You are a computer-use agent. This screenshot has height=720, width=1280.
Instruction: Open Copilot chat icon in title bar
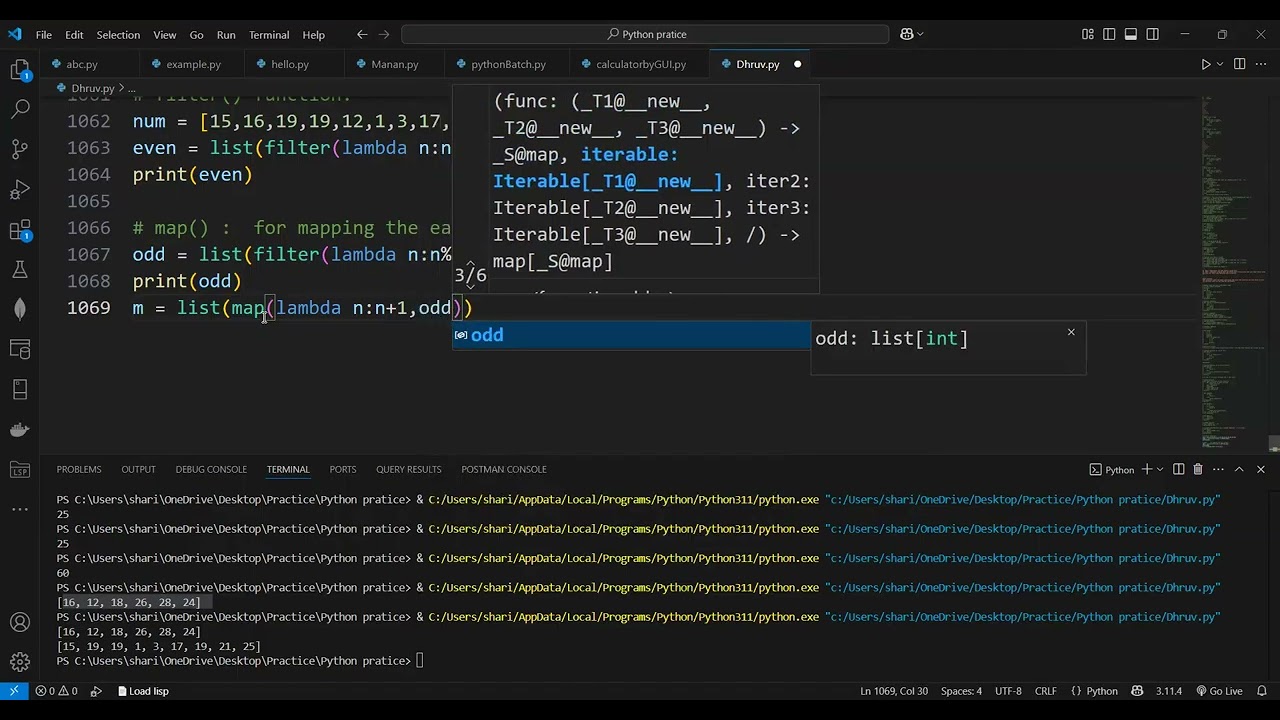point(906,34)
